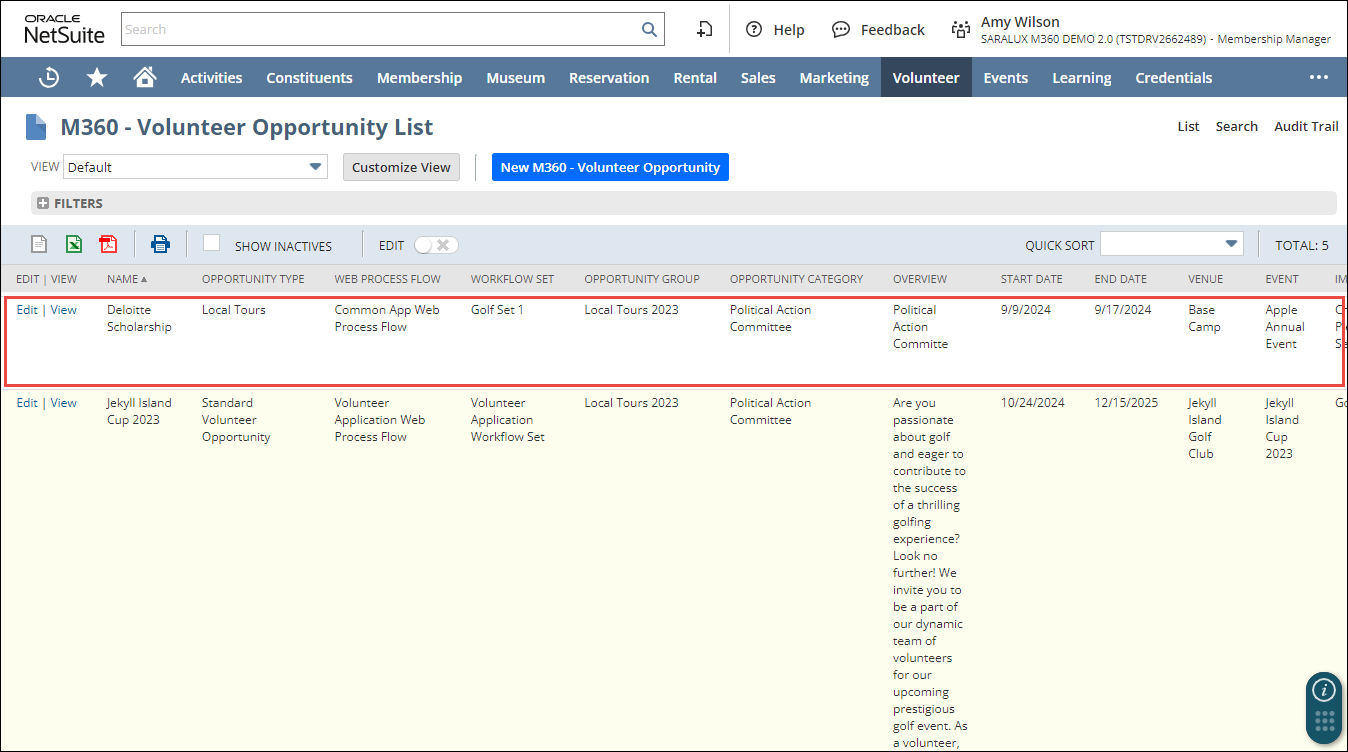Viewport: 1348px width, 752px height.
Task: Go to Home via house icon
Action: click(x=145, y=77)
